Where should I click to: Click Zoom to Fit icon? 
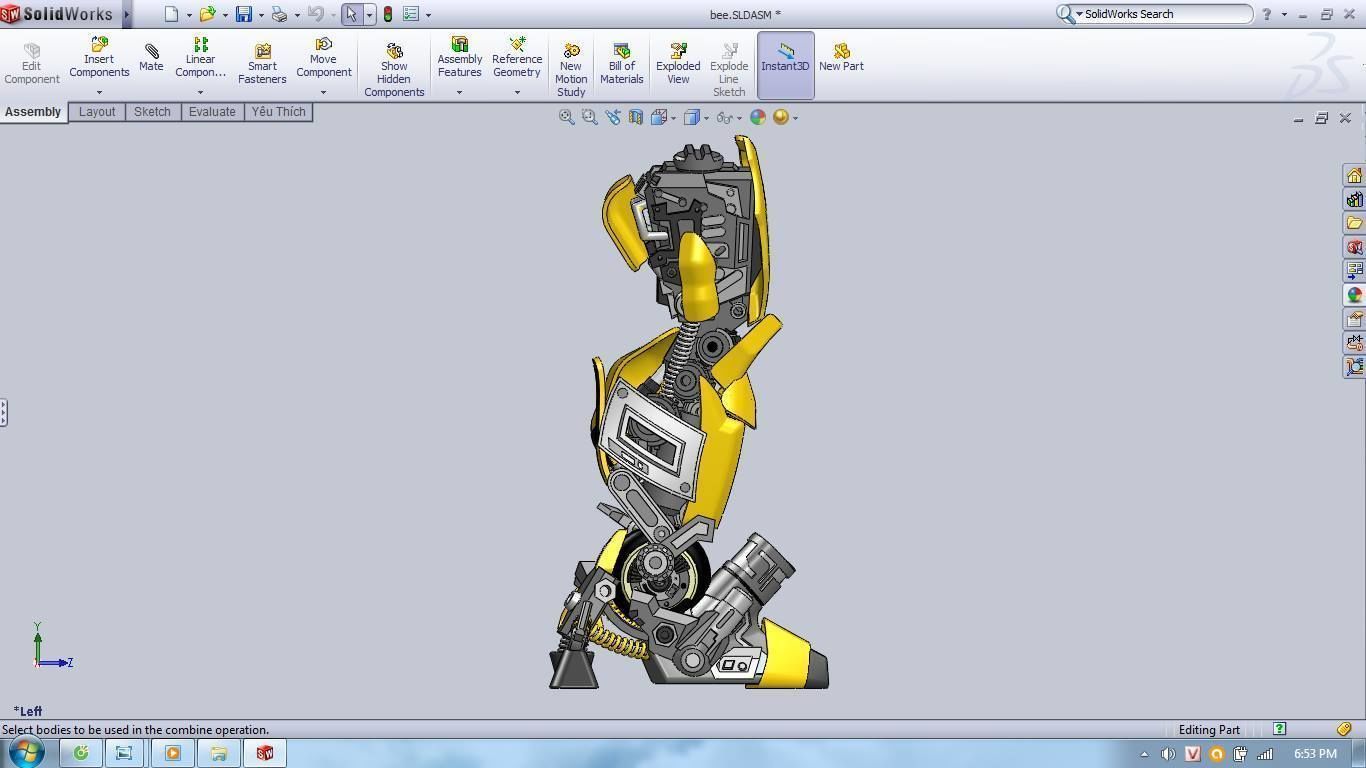click(566, 117)
